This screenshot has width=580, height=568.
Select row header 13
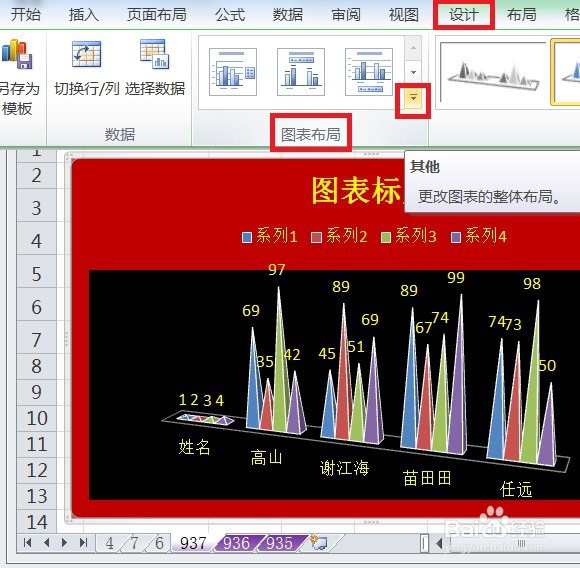point(36,496)
